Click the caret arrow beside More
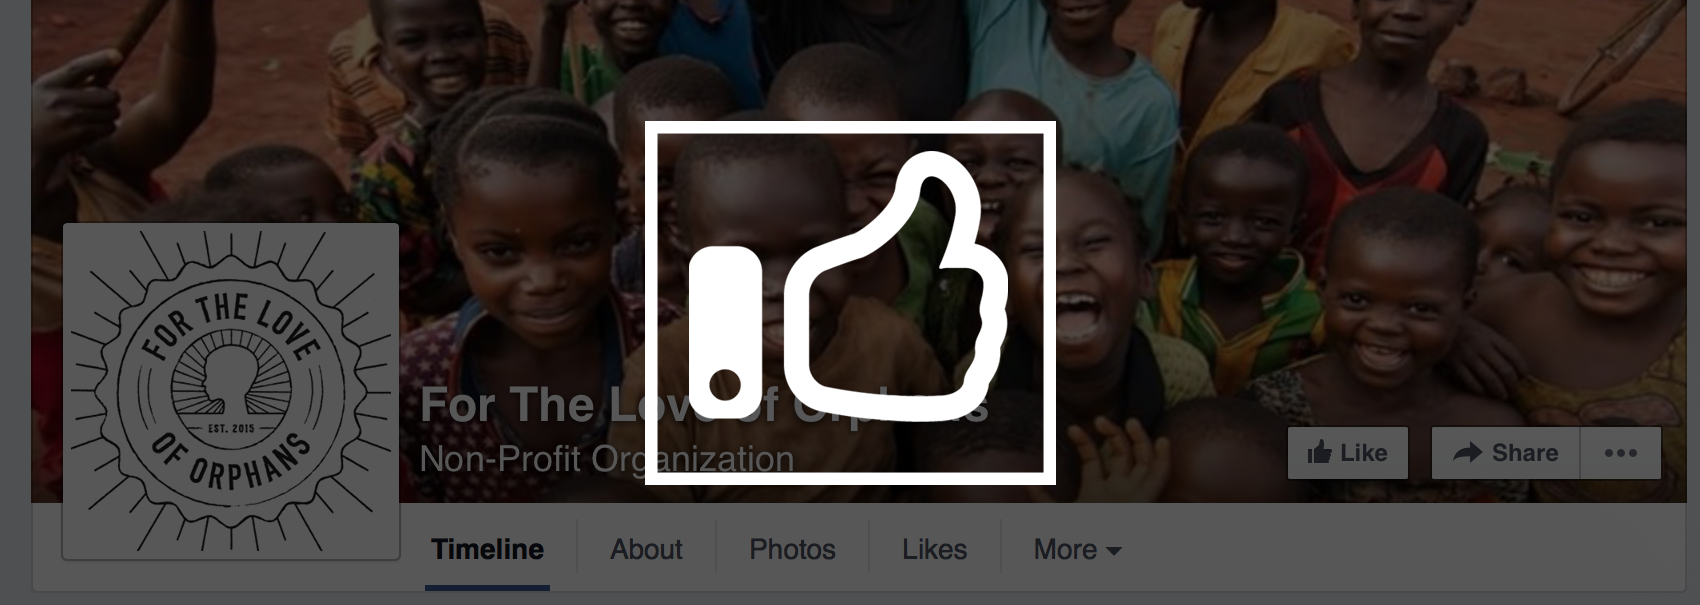 point(1114,551)
